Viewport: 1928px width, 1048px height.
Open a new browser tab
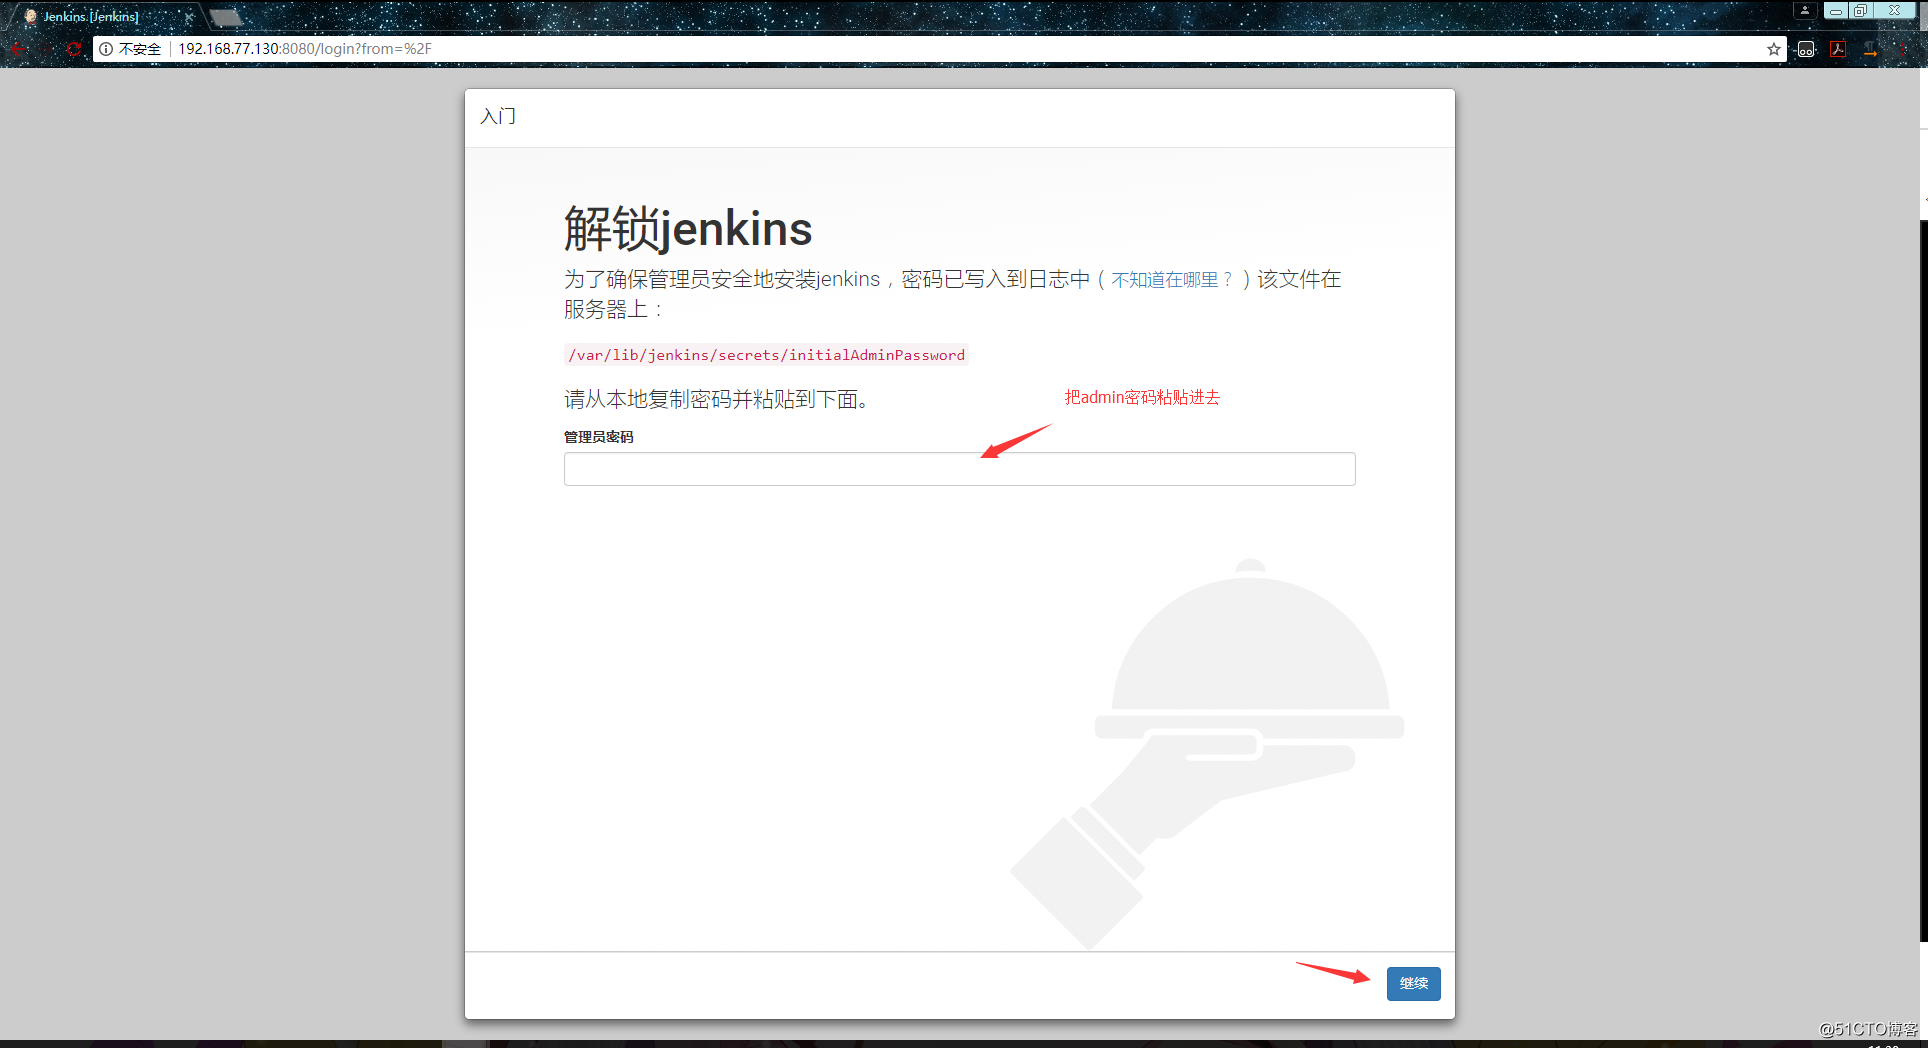pyautogui.click(x=226, y=17)
